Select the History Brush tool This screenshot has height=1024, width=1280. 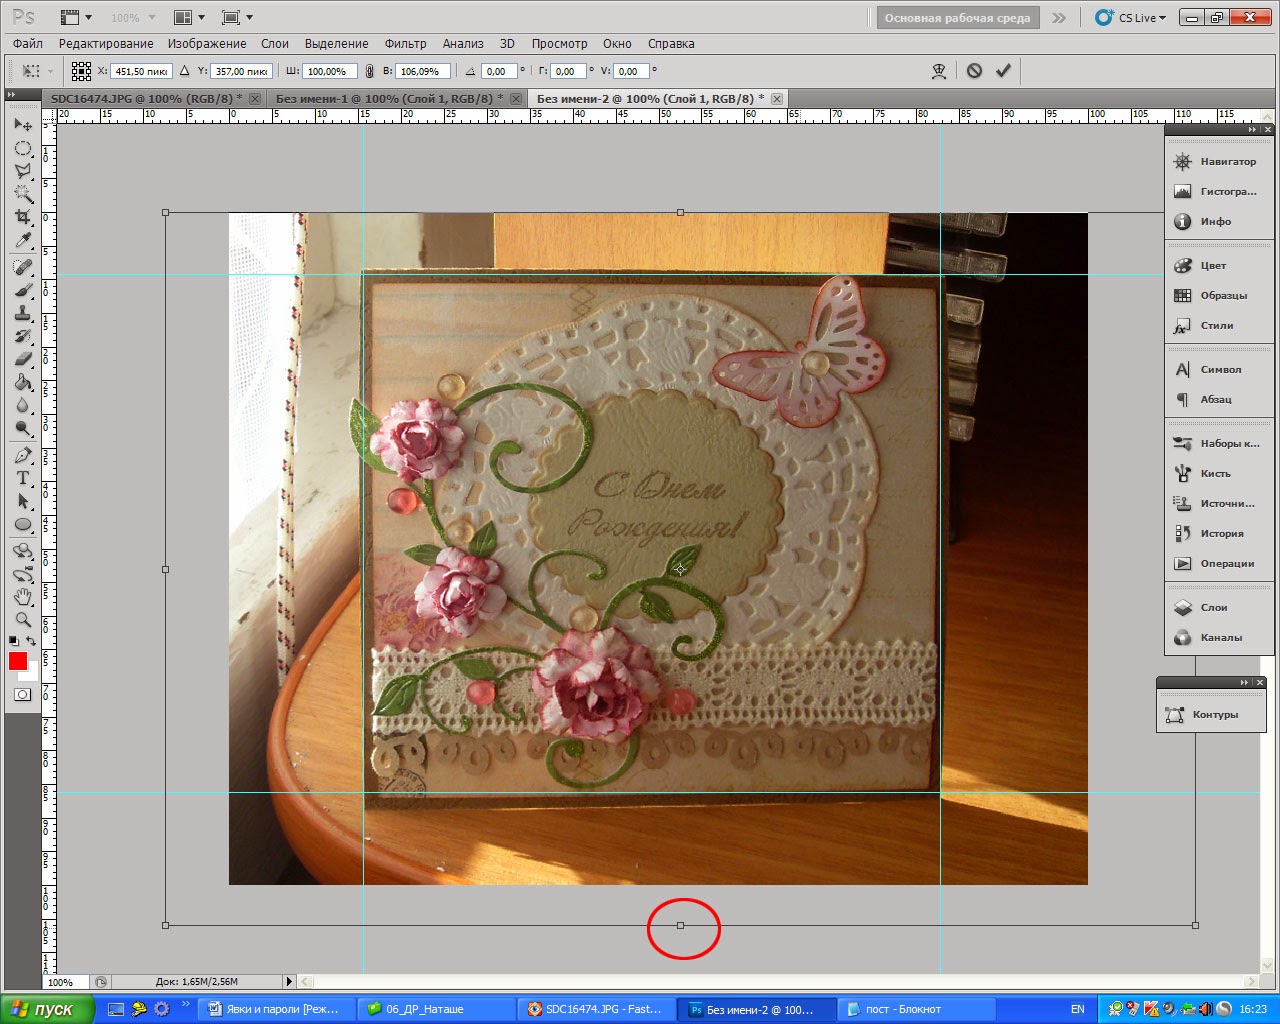[23, 336]
